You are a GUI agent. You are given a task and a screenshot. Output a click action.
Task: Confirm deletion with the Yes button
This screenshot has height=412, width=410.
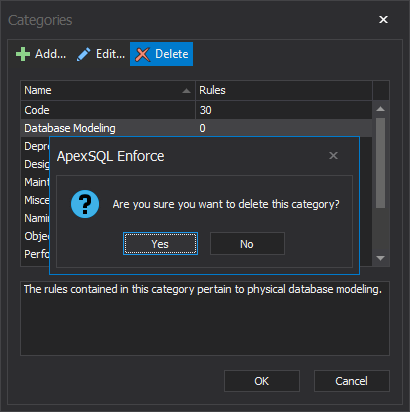(x=160, y=244)
